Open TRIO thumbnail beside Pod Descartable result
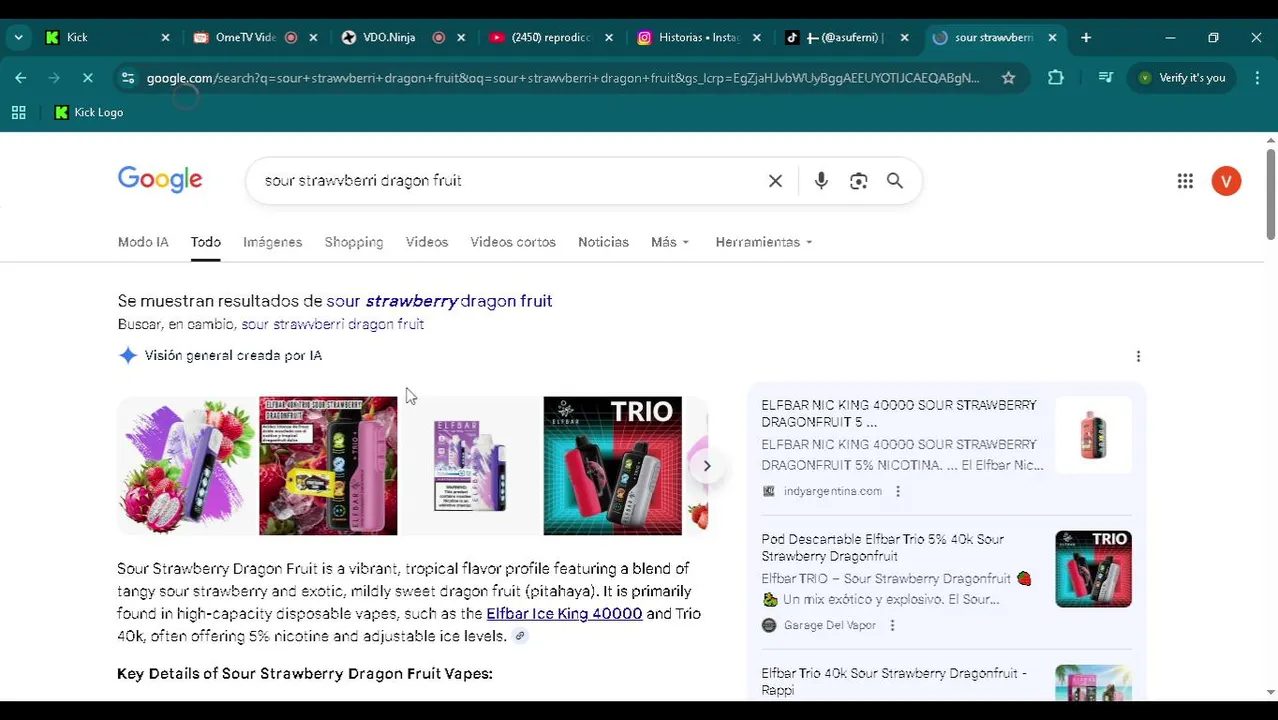 [1093, 569]
